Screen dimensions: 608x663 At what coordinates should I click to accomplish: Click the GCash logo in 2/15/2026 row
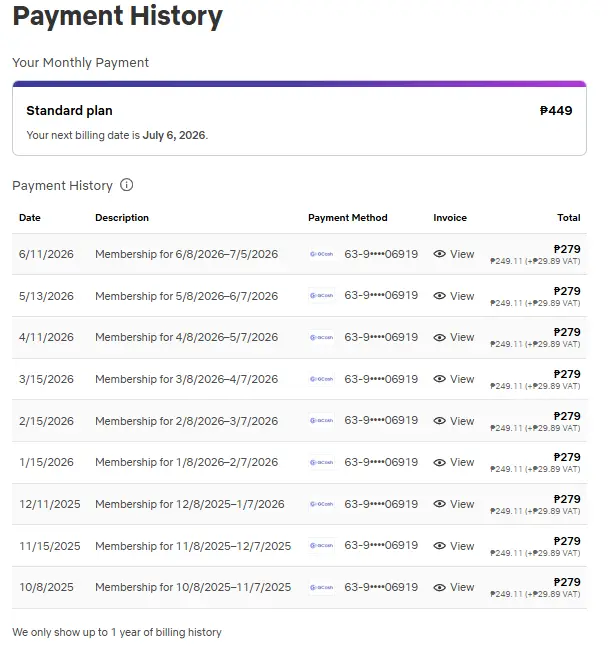(x=321, y=420)
